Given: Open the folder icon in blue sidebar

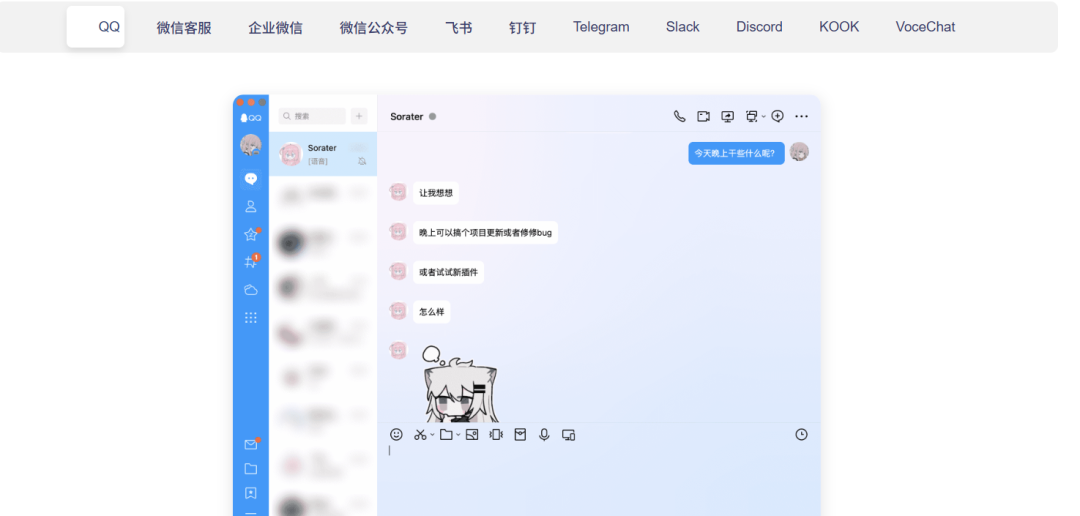Looking at the screenshot, I should 251,469.
